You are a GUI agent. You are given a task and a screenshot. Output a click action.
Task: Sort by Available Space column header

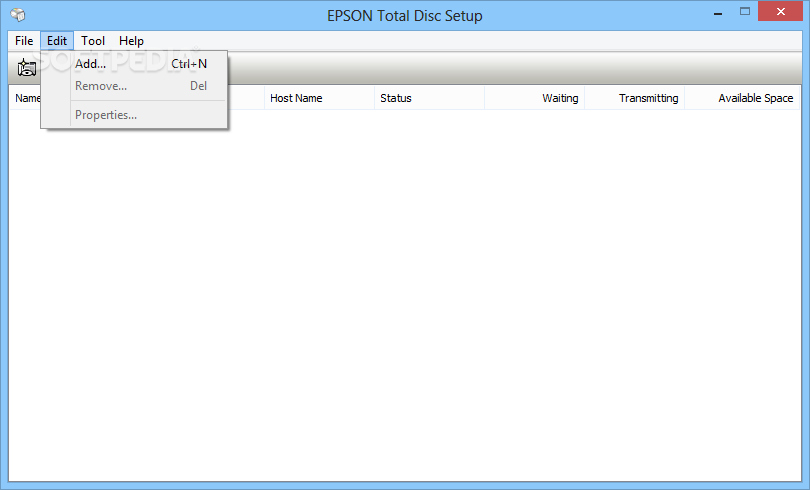point(742,98)
